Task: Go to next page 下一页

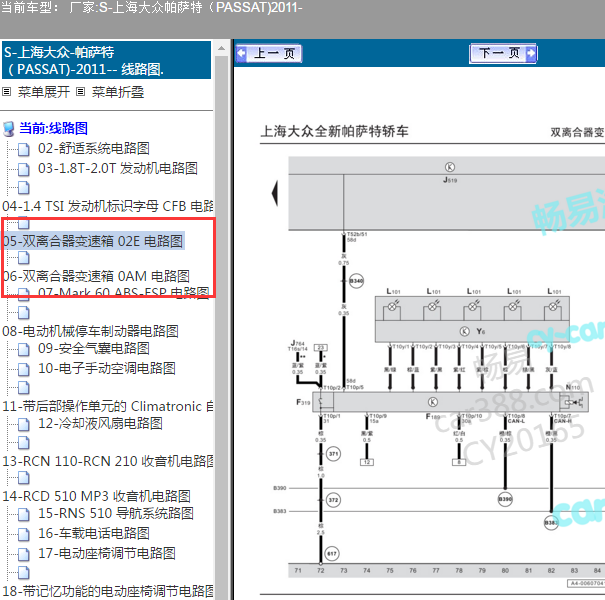Action: (x=503, y=53)
